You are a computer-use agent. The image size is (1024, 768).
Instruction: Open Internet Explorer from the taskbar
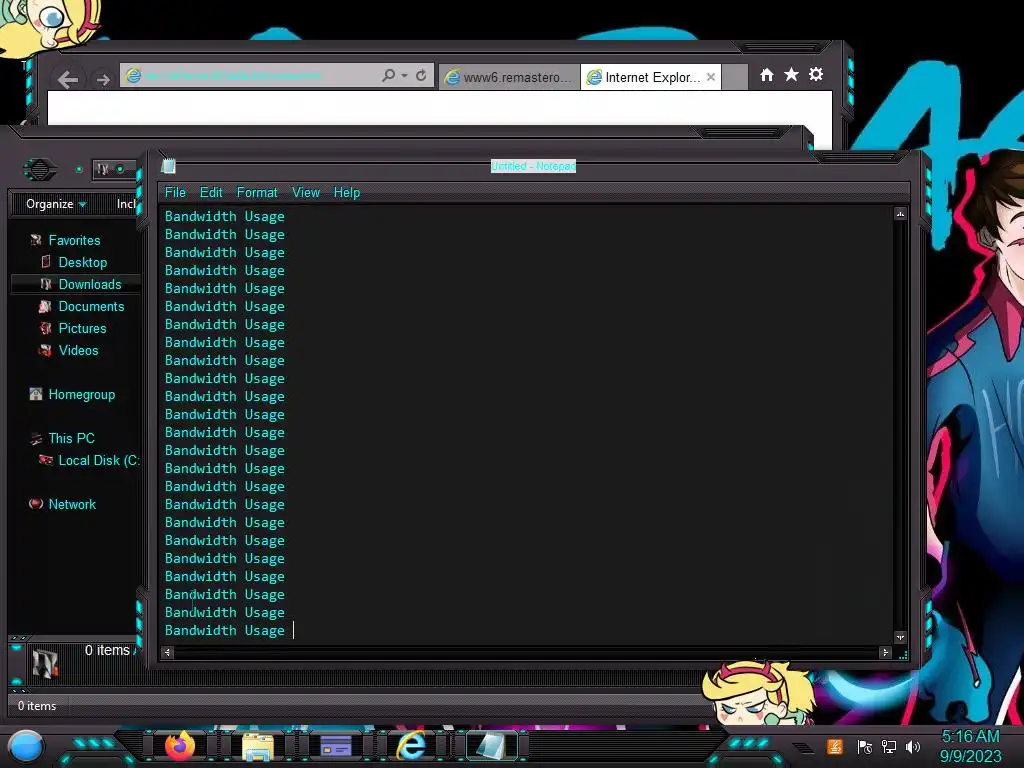[x=412, y=745]
